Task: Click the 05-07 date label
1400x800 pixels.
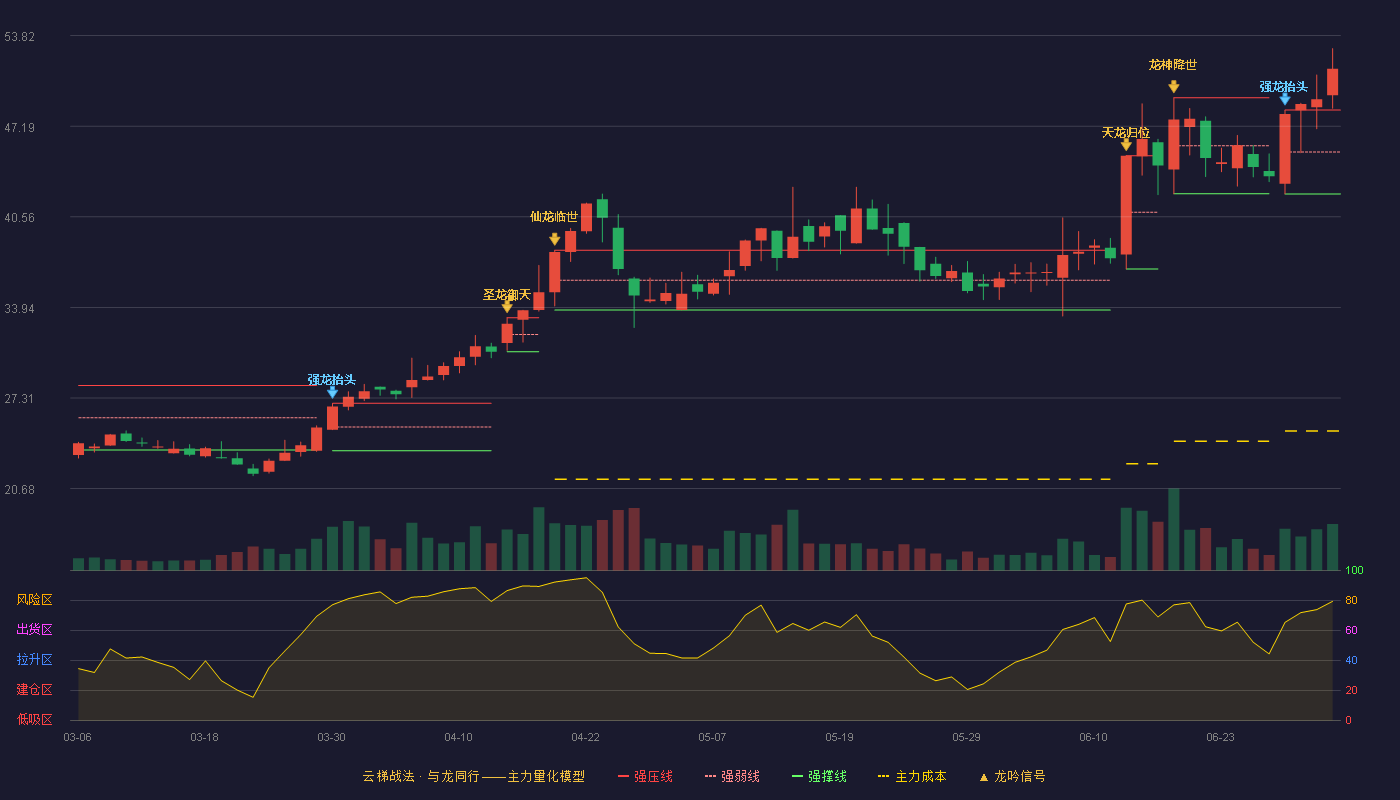Action: click(712, 737)
